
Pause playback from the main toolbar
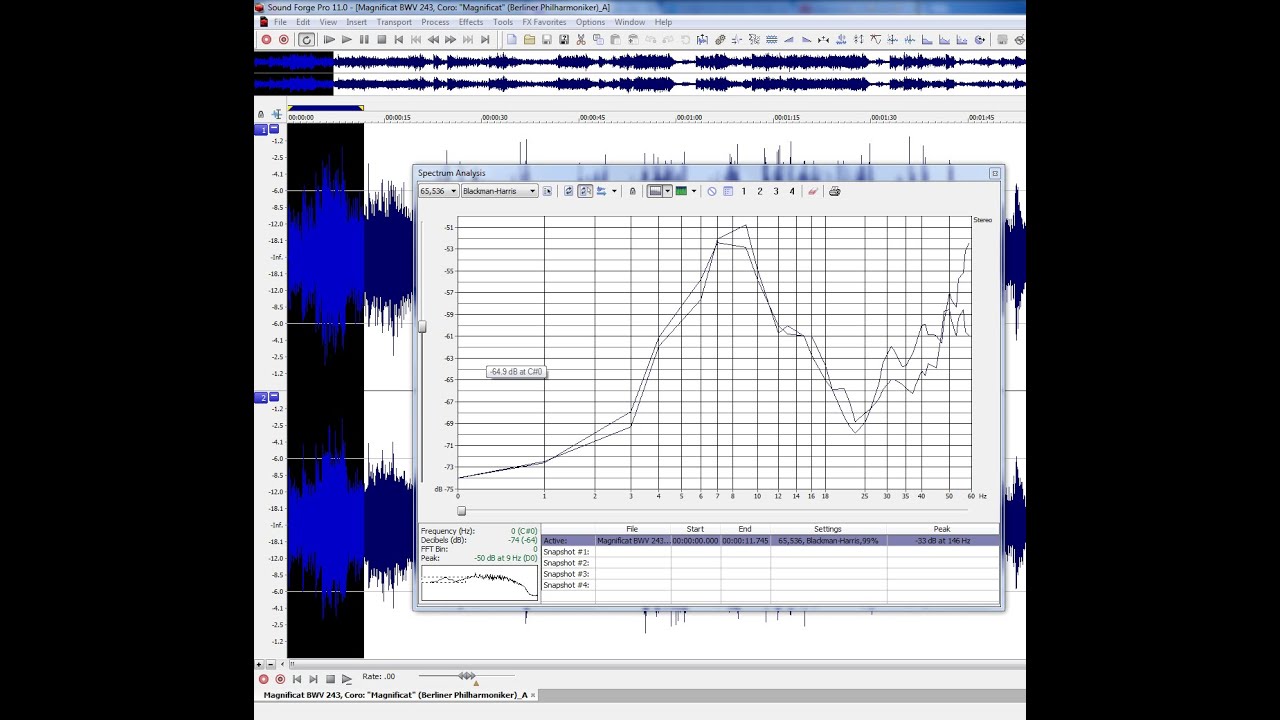tap(364, 40)
